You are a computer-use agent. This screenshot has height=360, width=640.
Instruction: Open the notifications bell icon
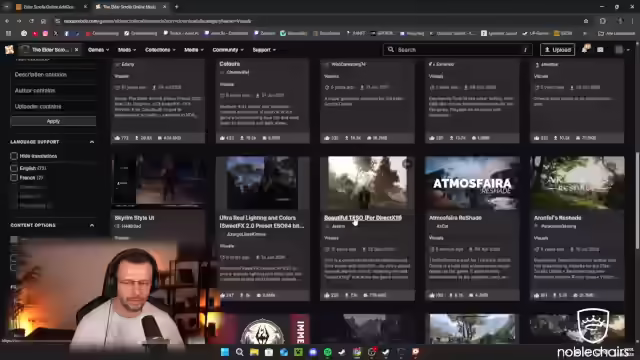pyautogui.click(x=584, y=49)
